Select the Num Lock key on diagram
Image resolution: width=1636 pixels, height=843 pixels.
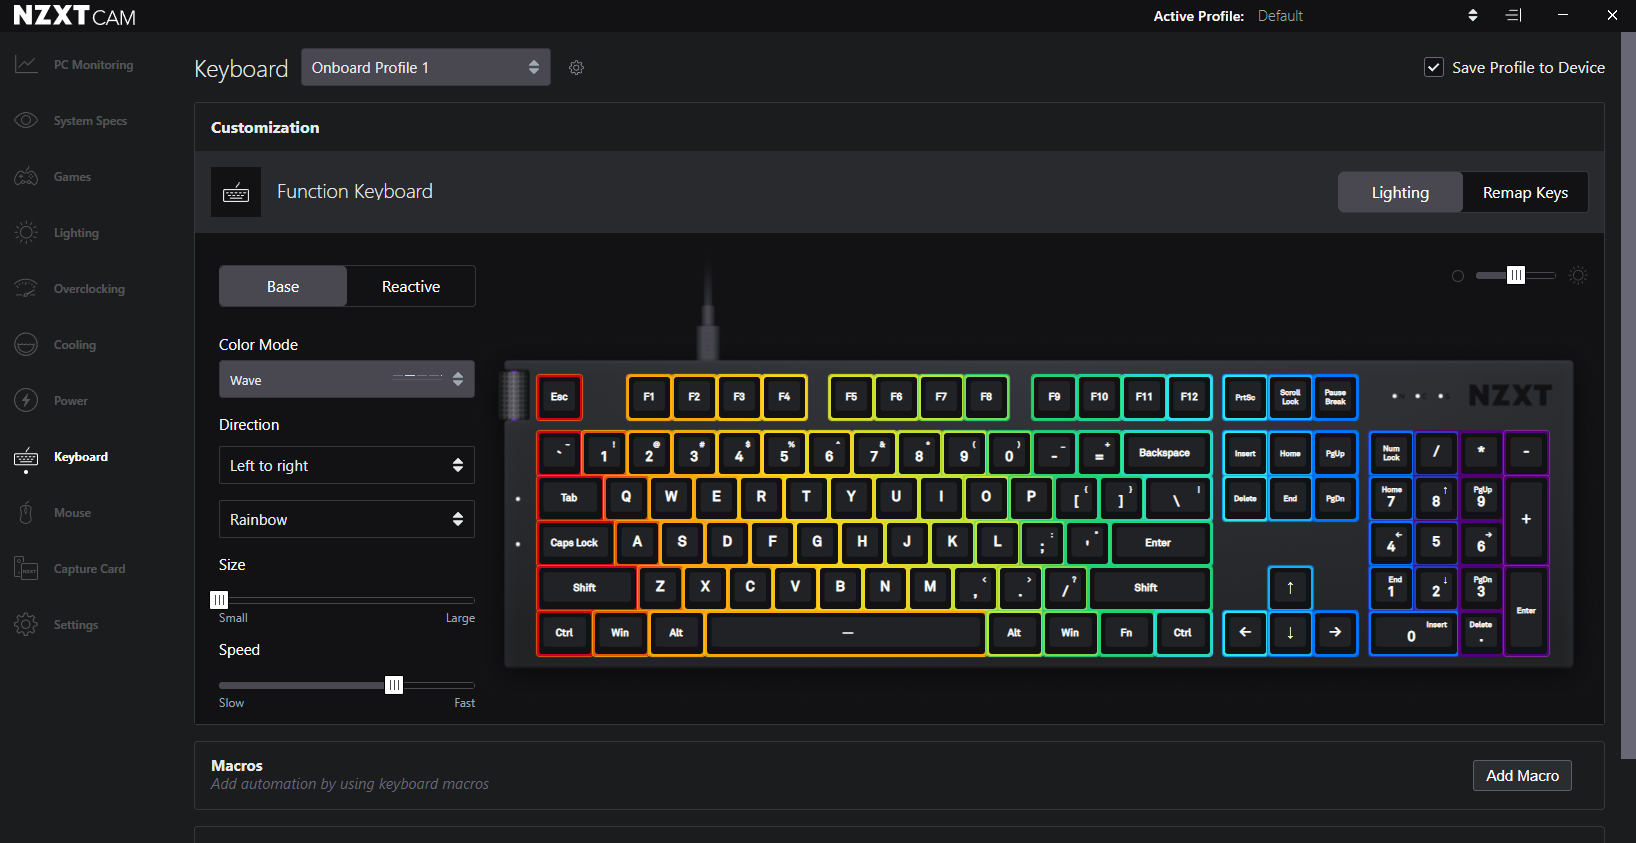[1391, 453]
